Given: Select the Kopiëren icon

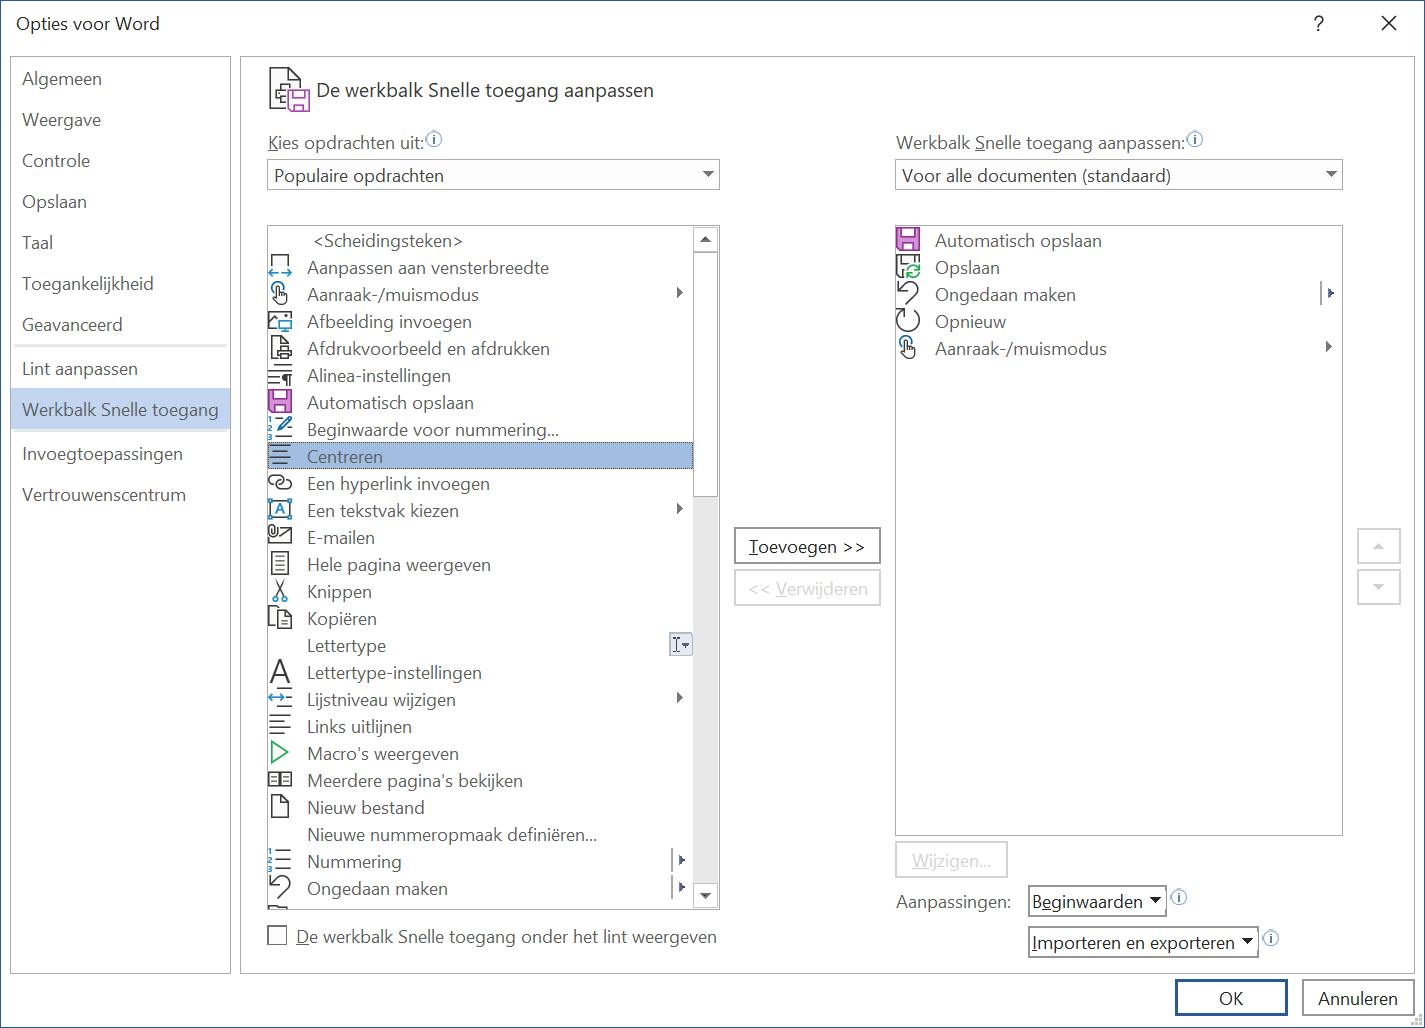Looking at the screenshot, I should (x=280, y=619).
